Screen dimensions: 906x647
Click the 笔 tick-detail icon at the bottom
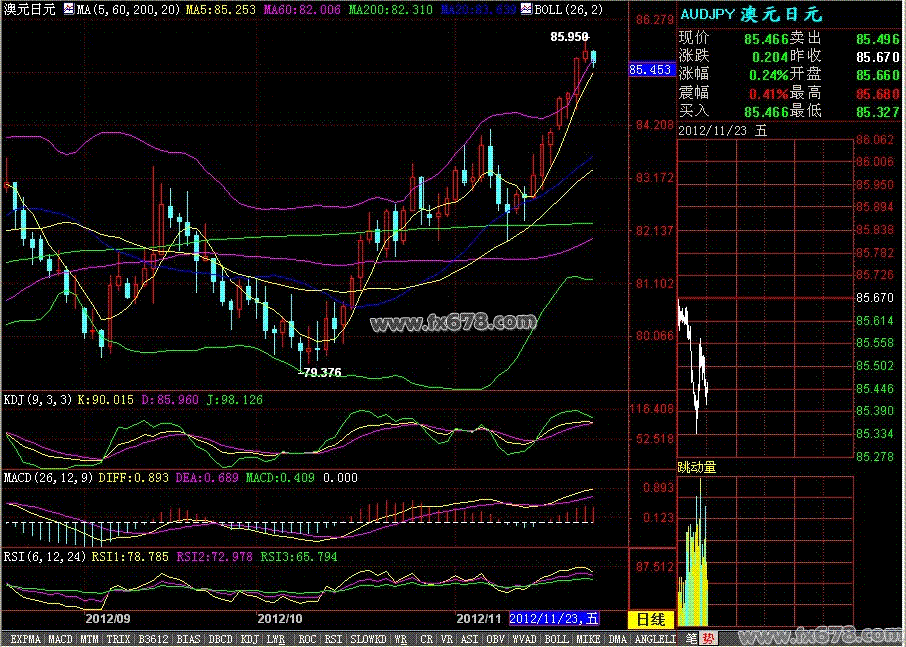point(689,638)
